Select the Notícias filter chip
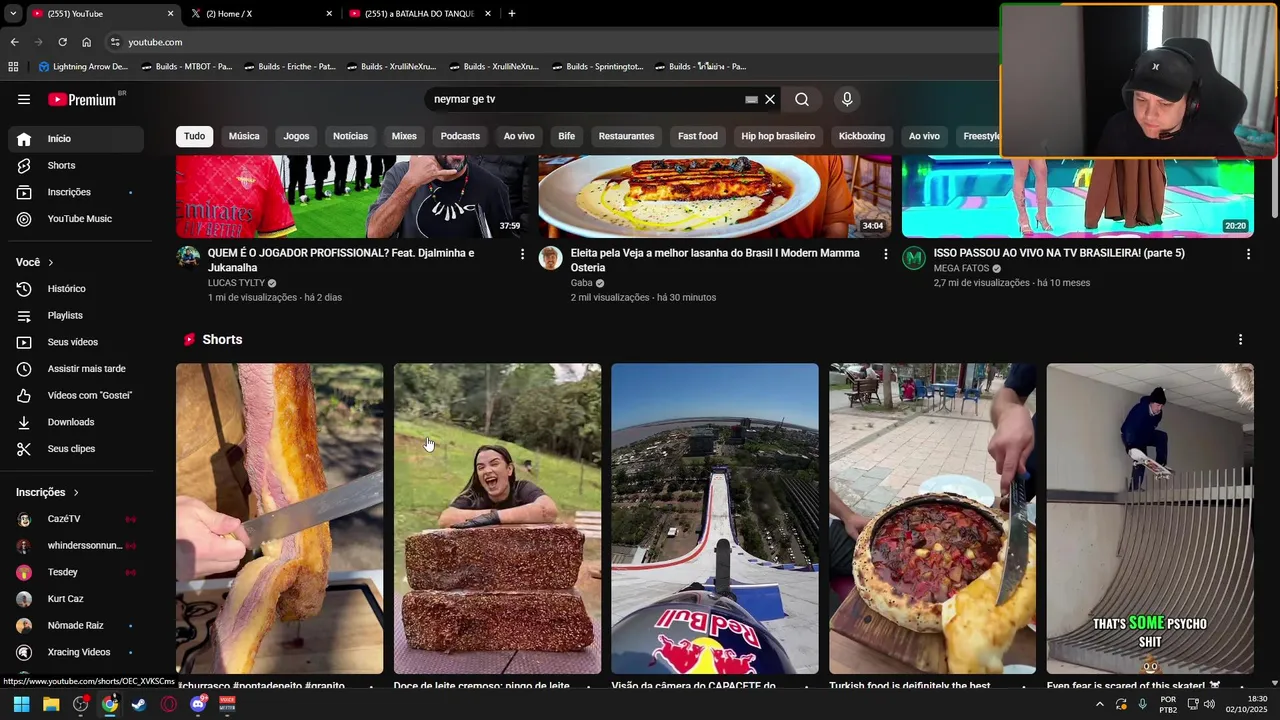The image size is (1280, 720). [x=350, y=136]
